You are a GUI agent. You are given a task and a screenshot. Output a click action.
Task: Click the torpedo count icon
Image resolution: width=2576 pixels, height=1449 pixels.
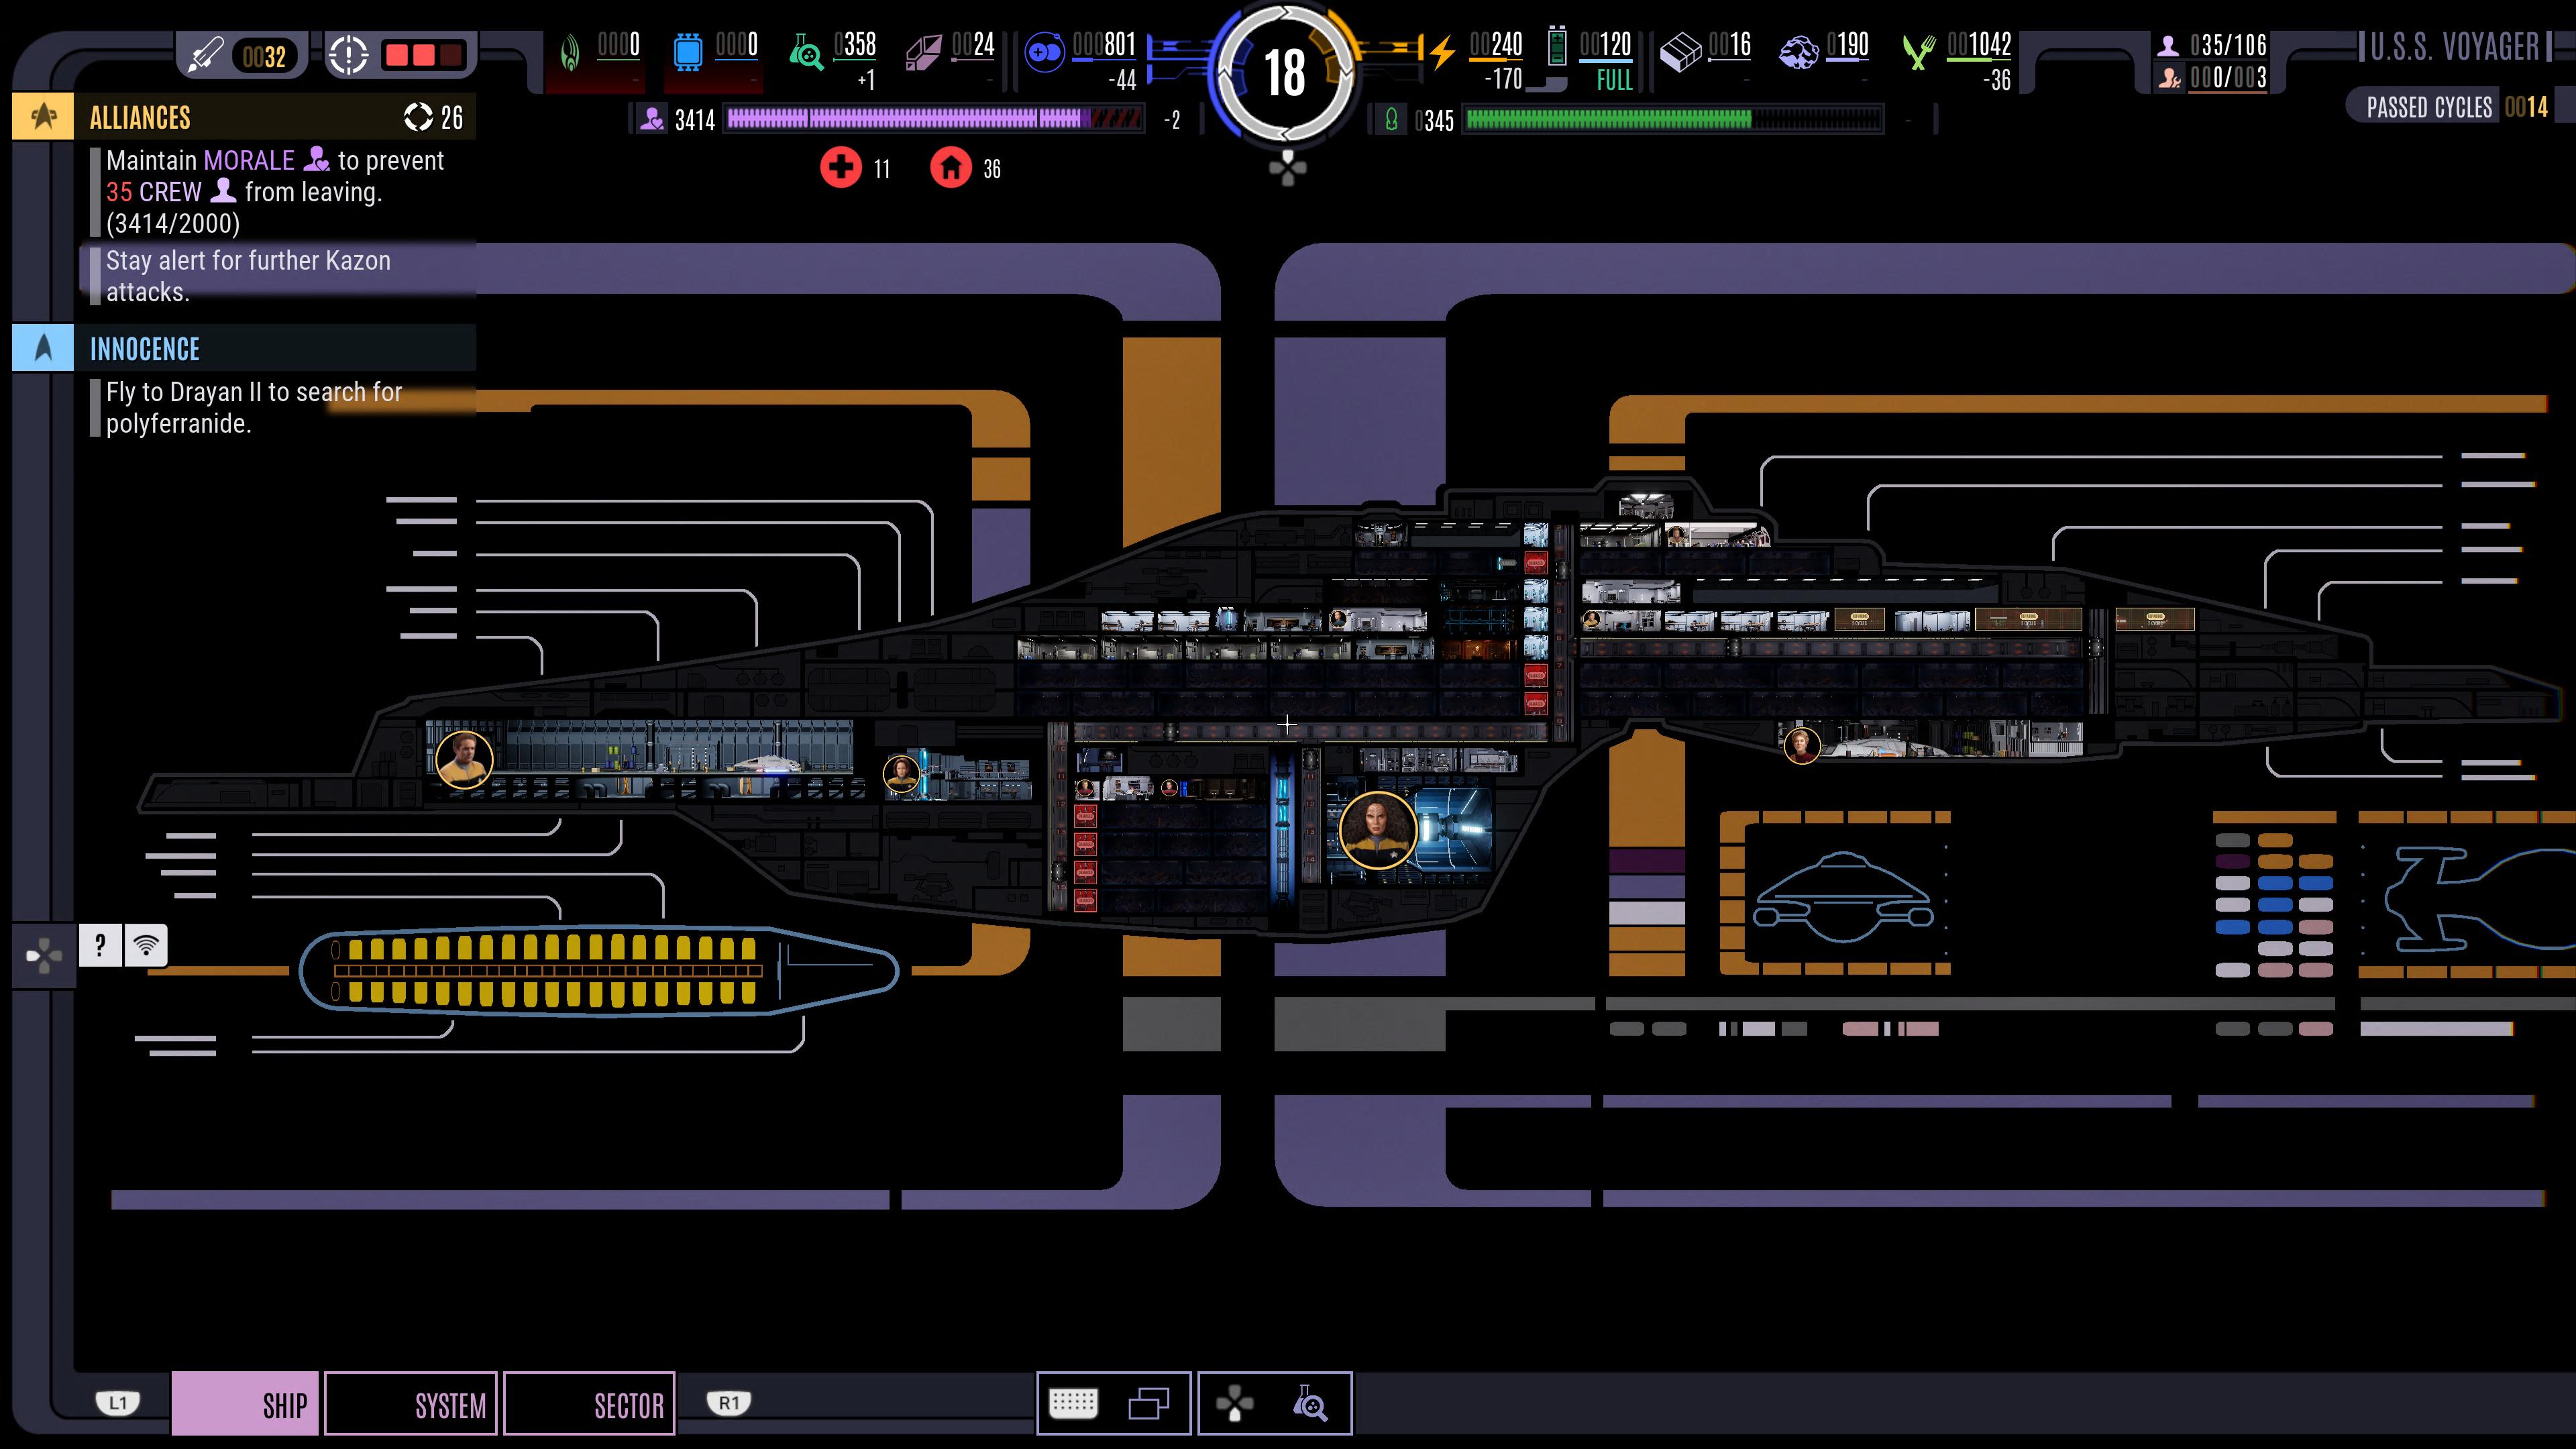206,55
